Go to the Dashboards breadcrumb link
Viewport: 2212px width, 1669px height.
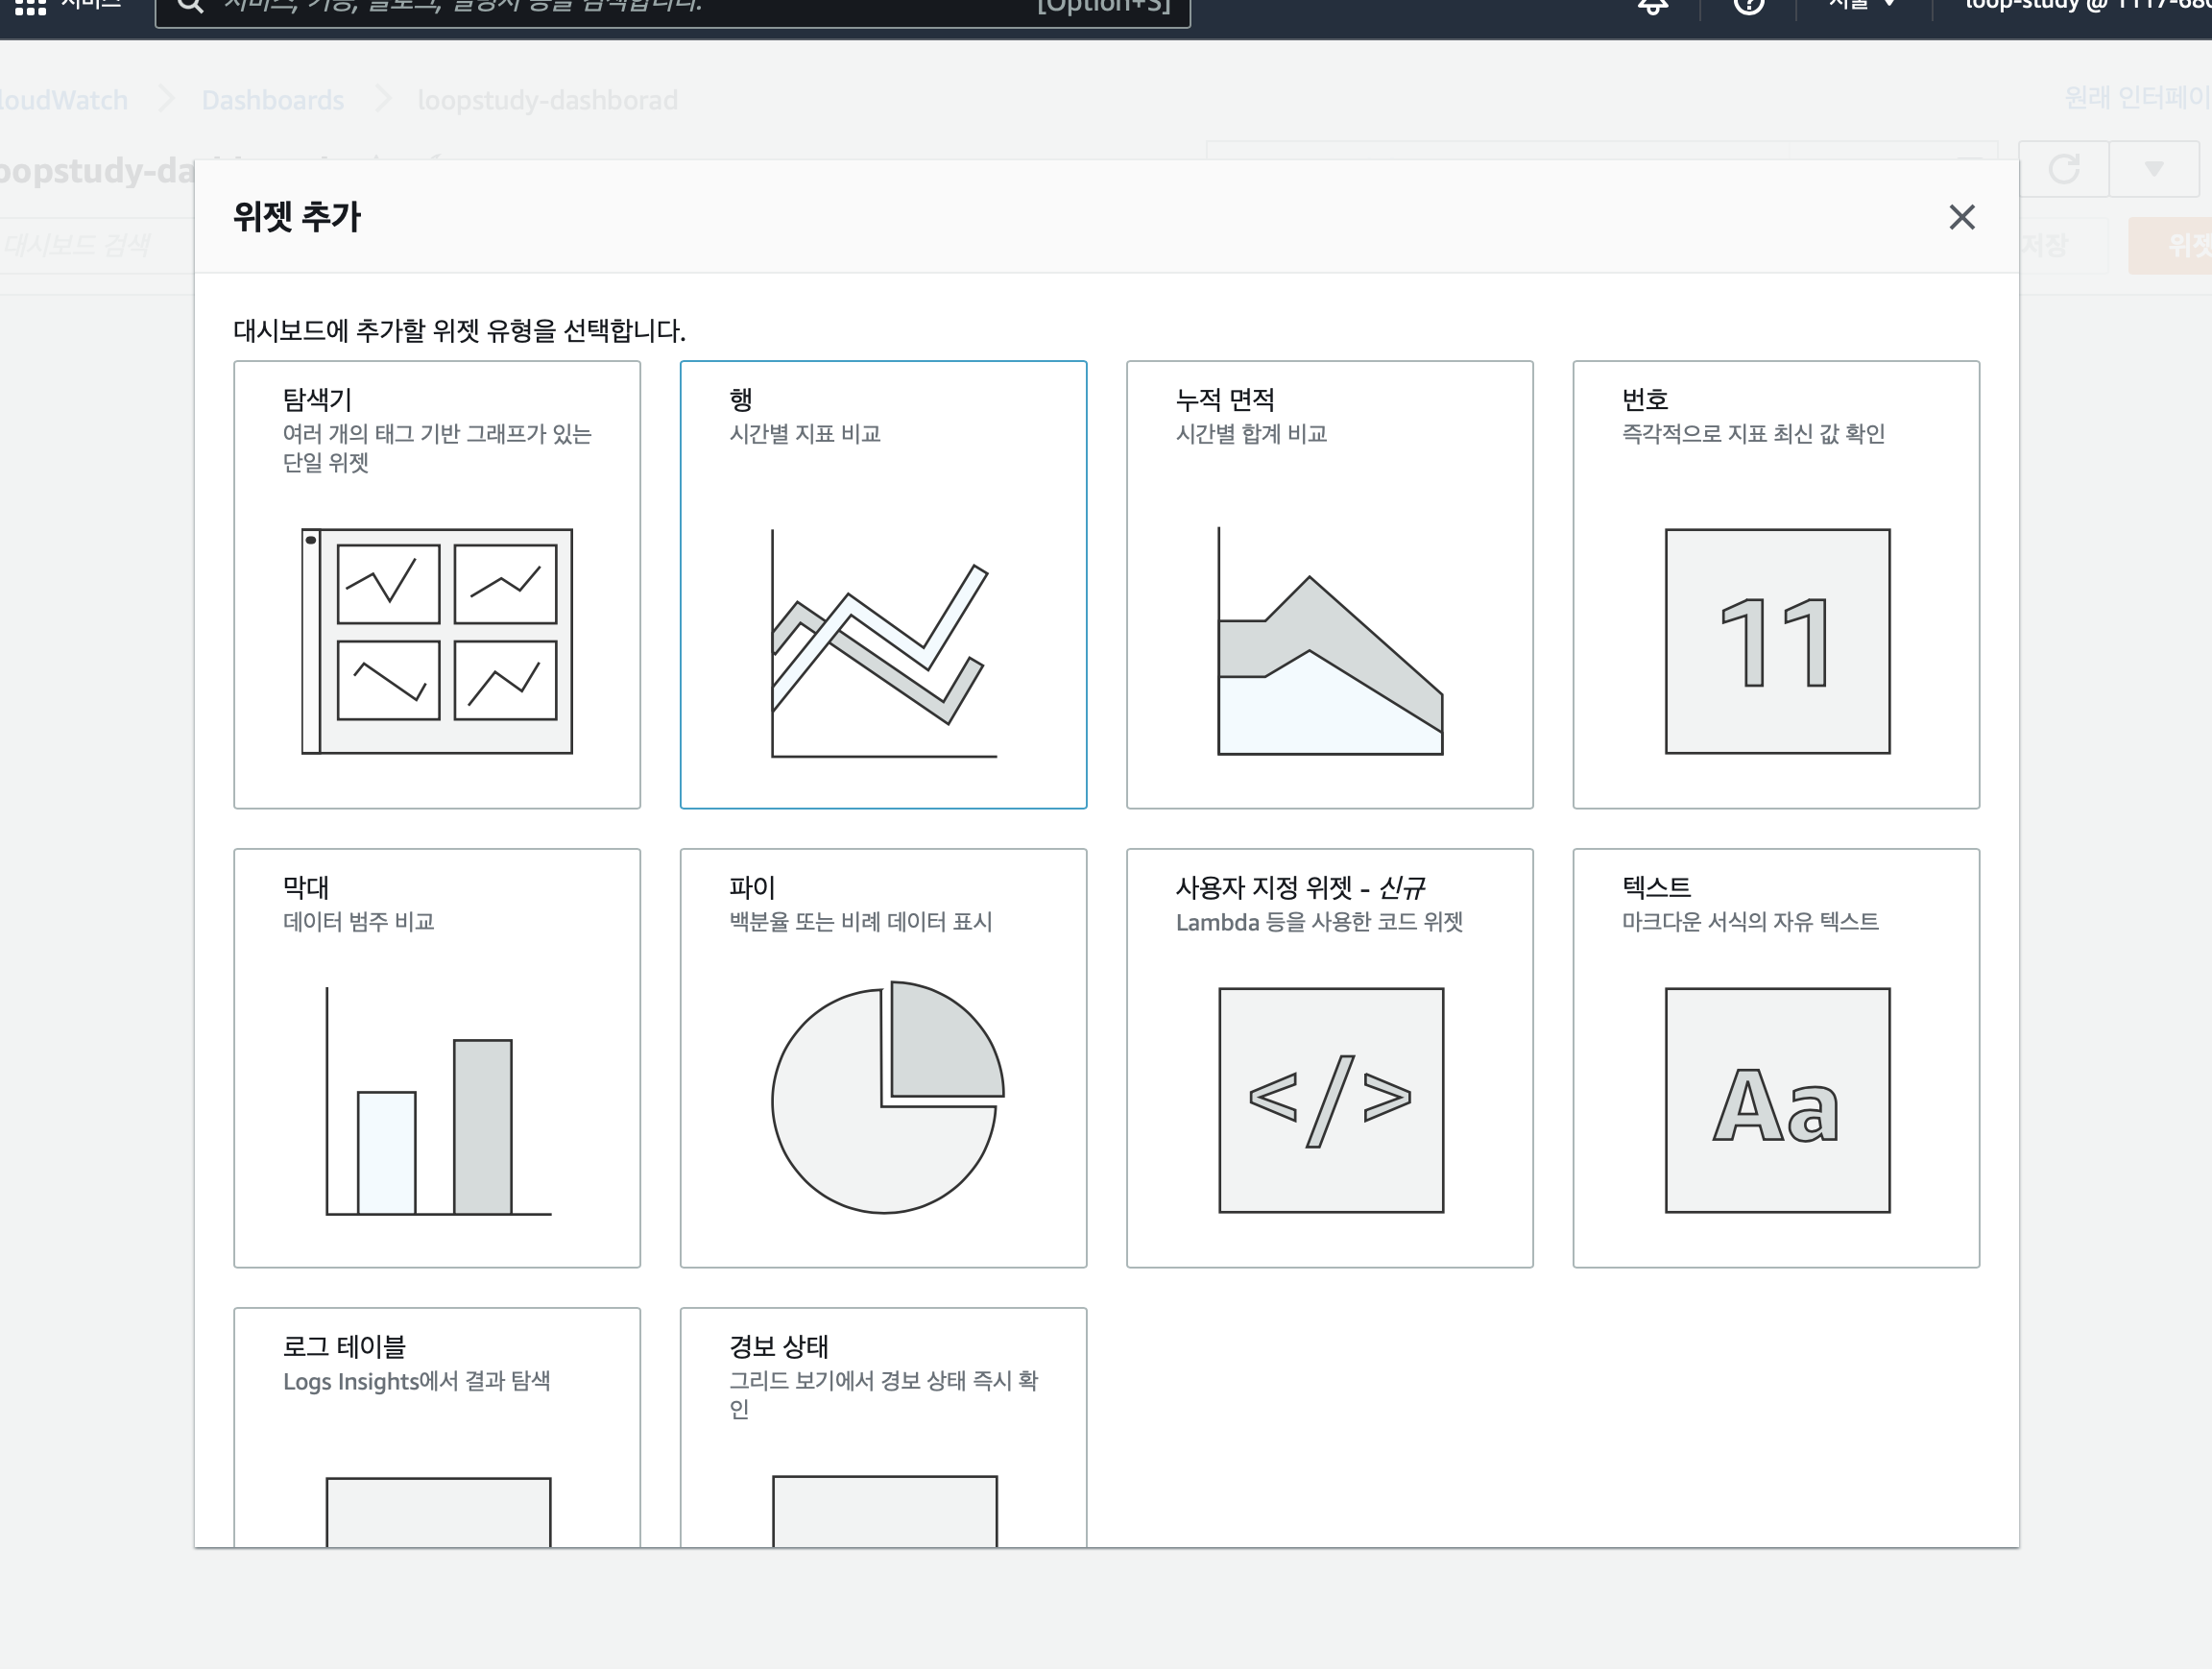tap(272, 100)
